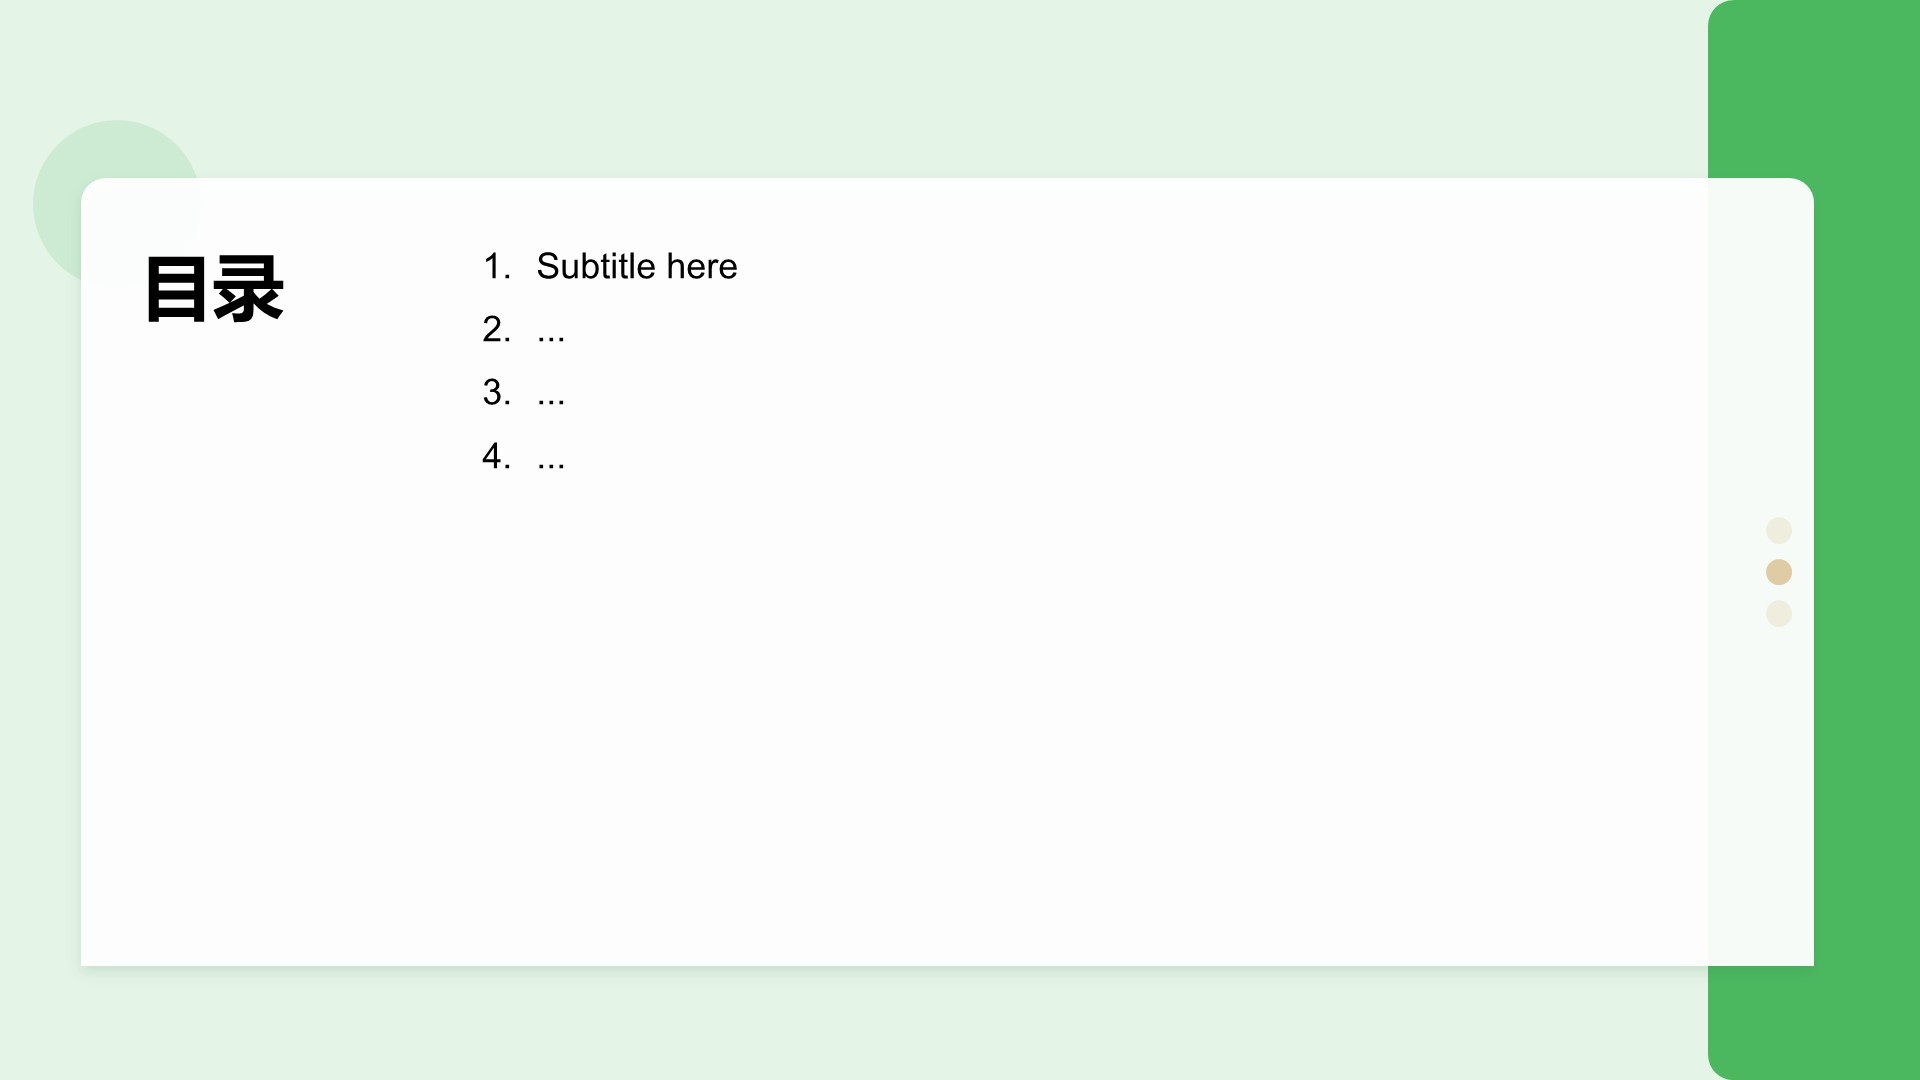
Task: Click the word 'Subtitle' in item 1
Action: (x=596, y=267)
